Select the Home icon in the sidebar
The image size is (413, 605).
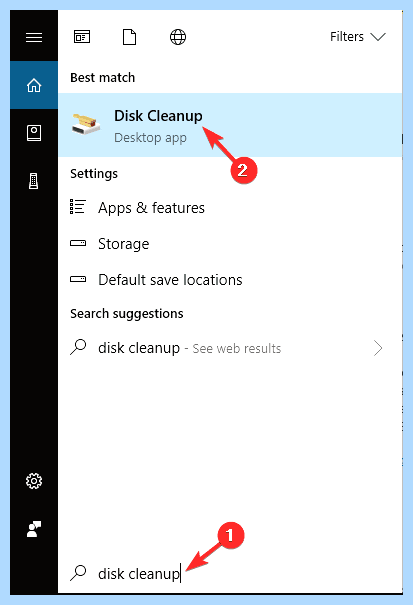click(34, 85)
